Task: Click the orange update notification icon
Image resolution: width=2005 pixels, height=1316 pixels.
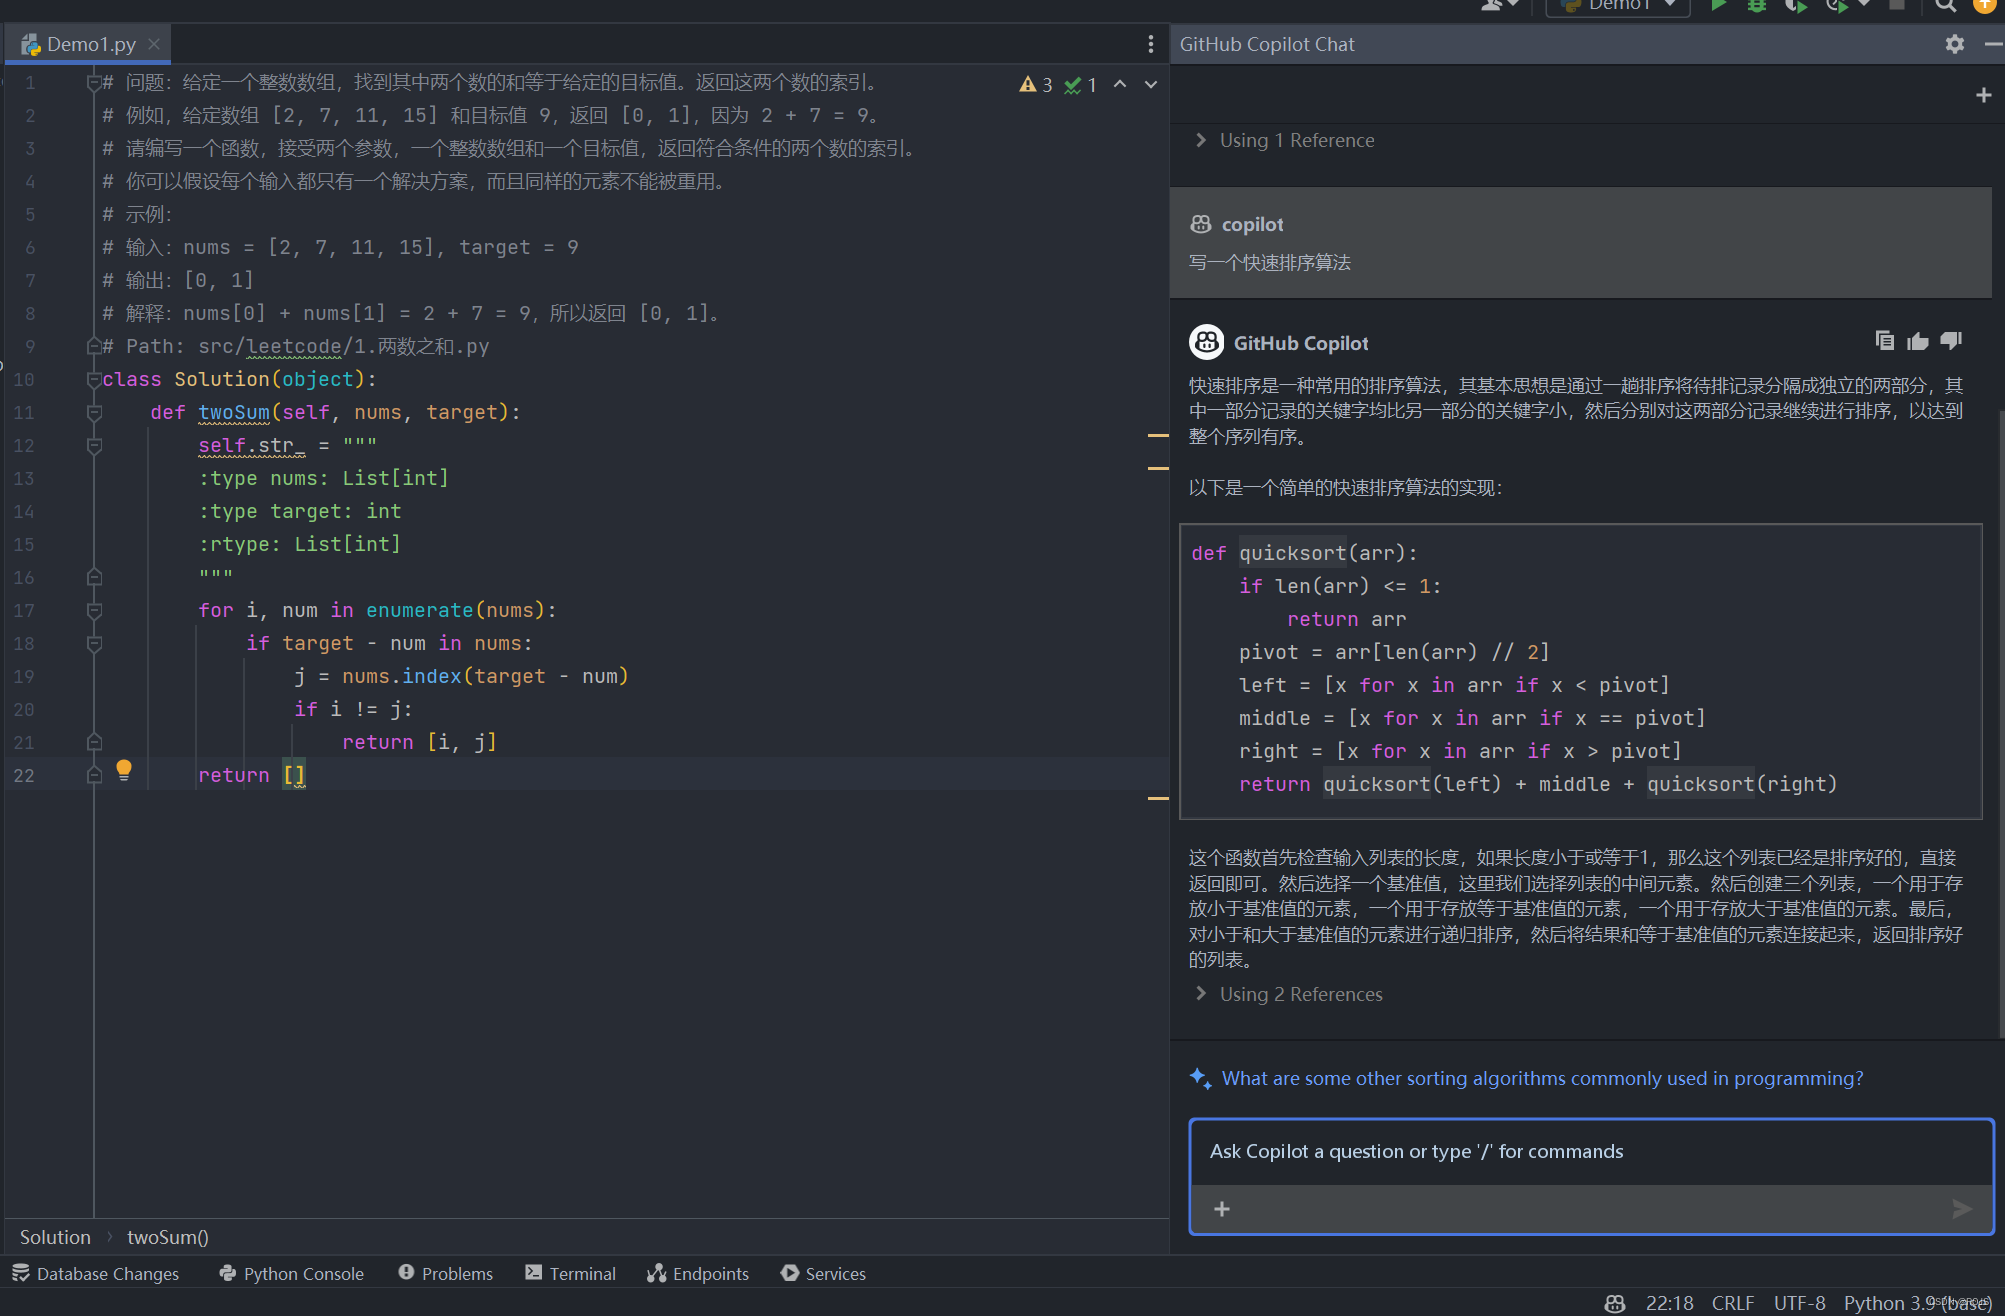Action: pyautogui.click(x=1985, y=5)
